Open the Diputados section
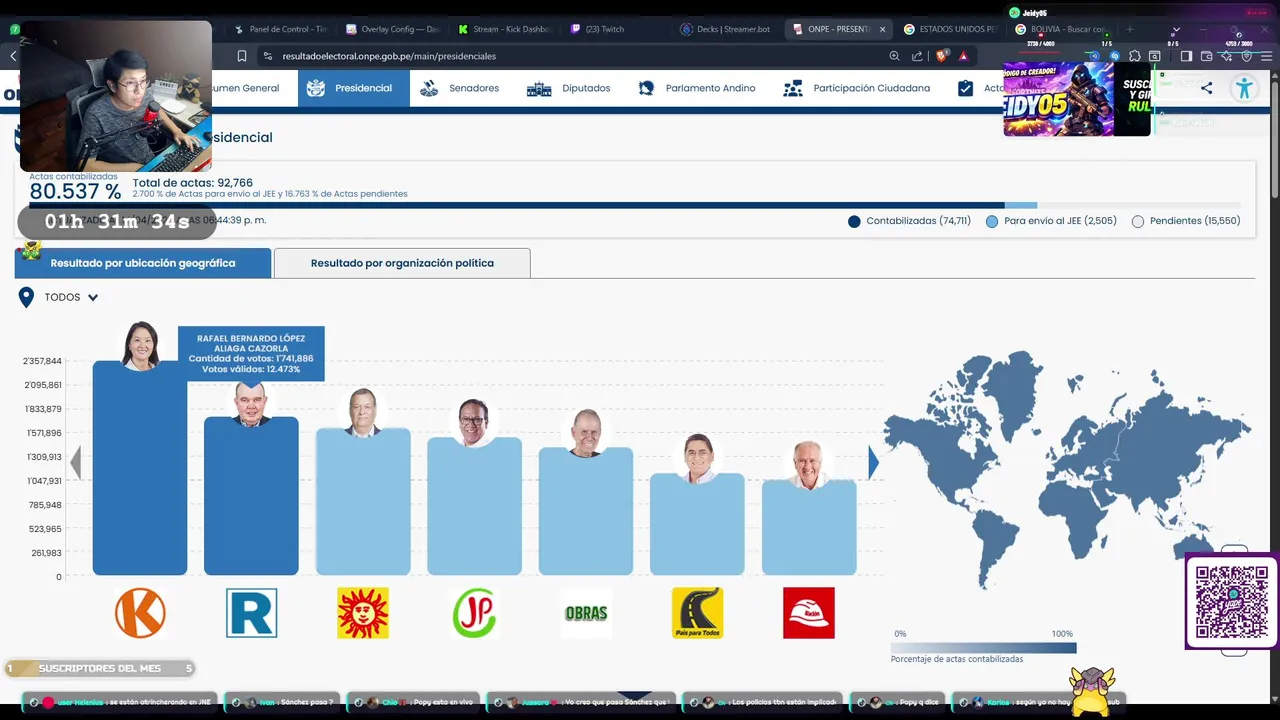 pyautogui.click(x=569, y=88)
